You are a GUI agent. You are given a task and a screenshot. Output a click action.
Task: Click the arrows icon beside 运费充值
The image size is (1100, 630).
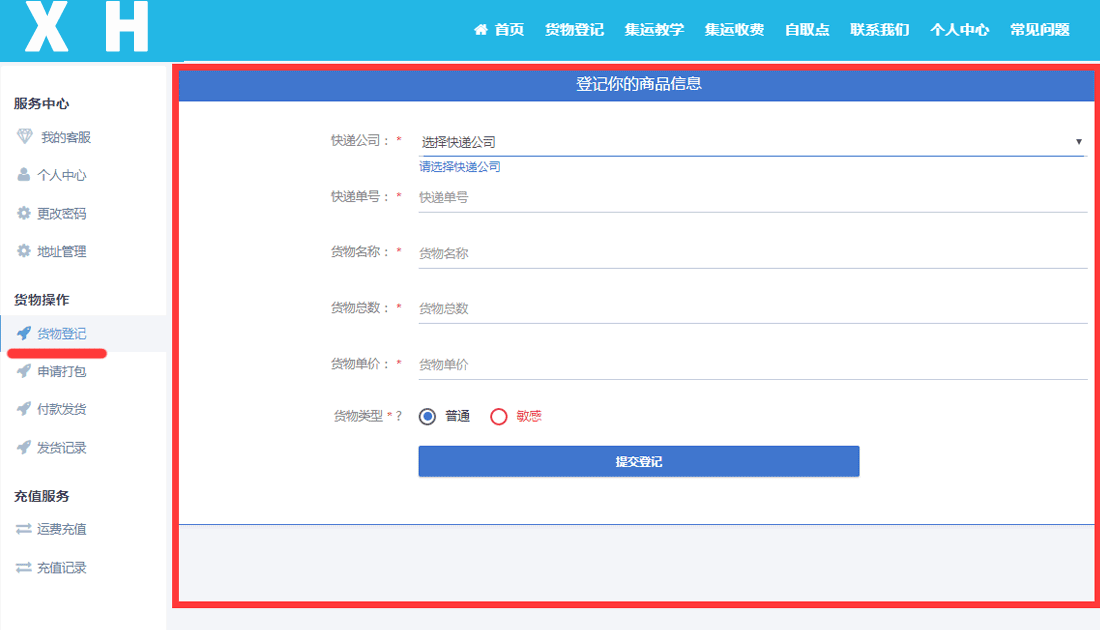(24, 529)
